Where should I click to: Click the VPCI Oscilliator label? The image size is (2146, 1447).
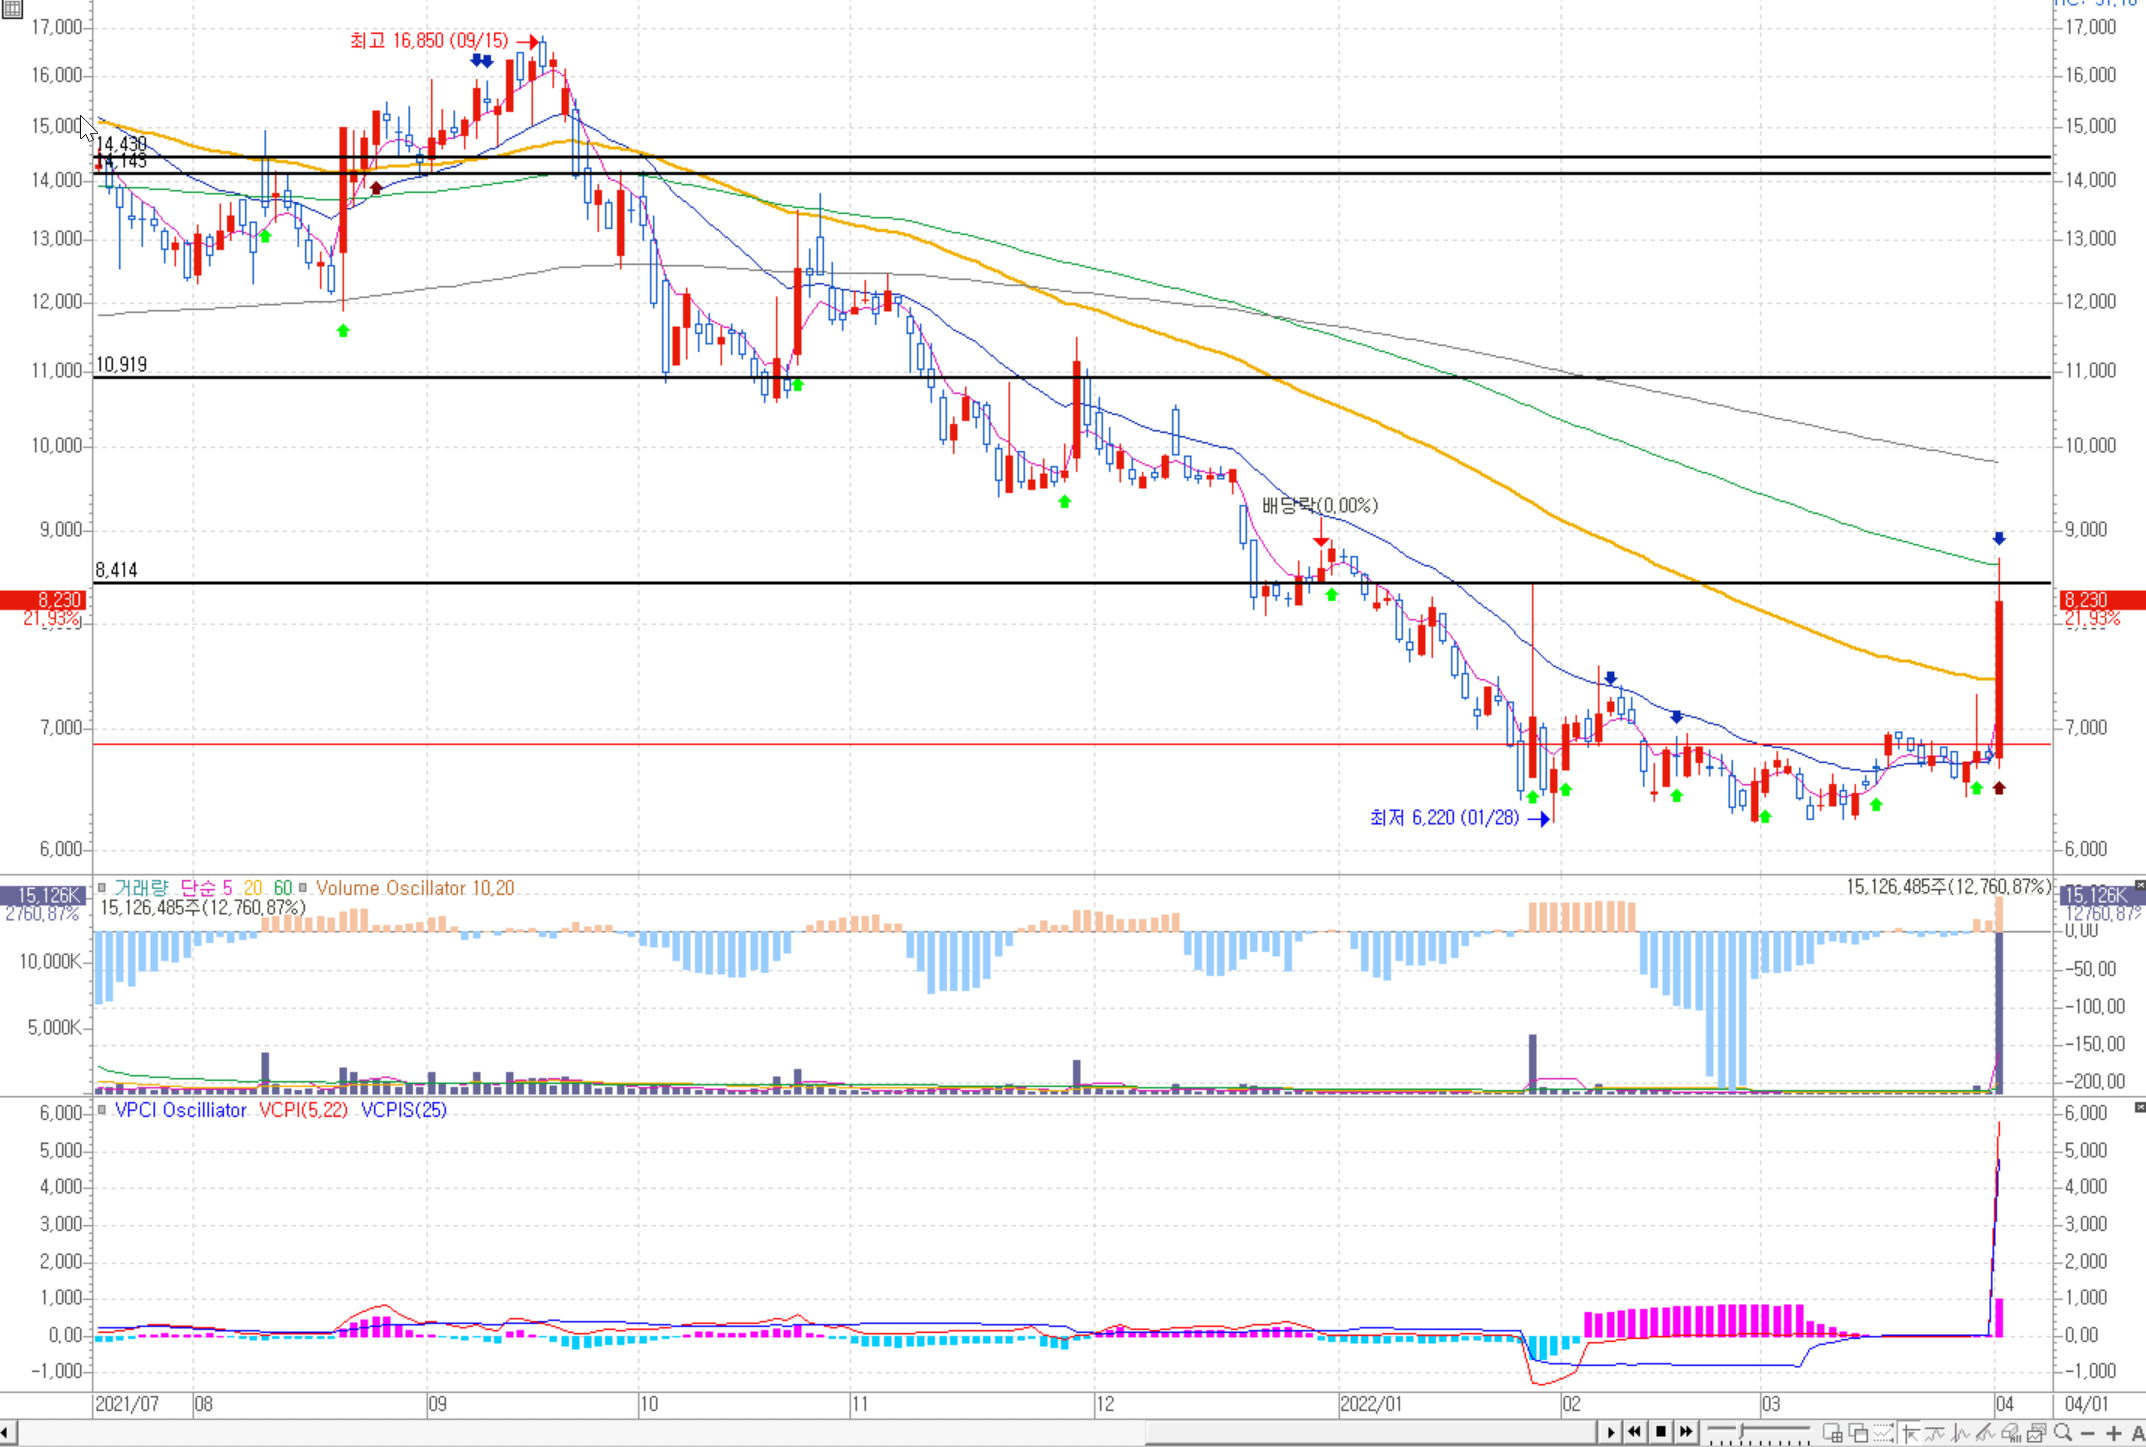pos(181,1110)
